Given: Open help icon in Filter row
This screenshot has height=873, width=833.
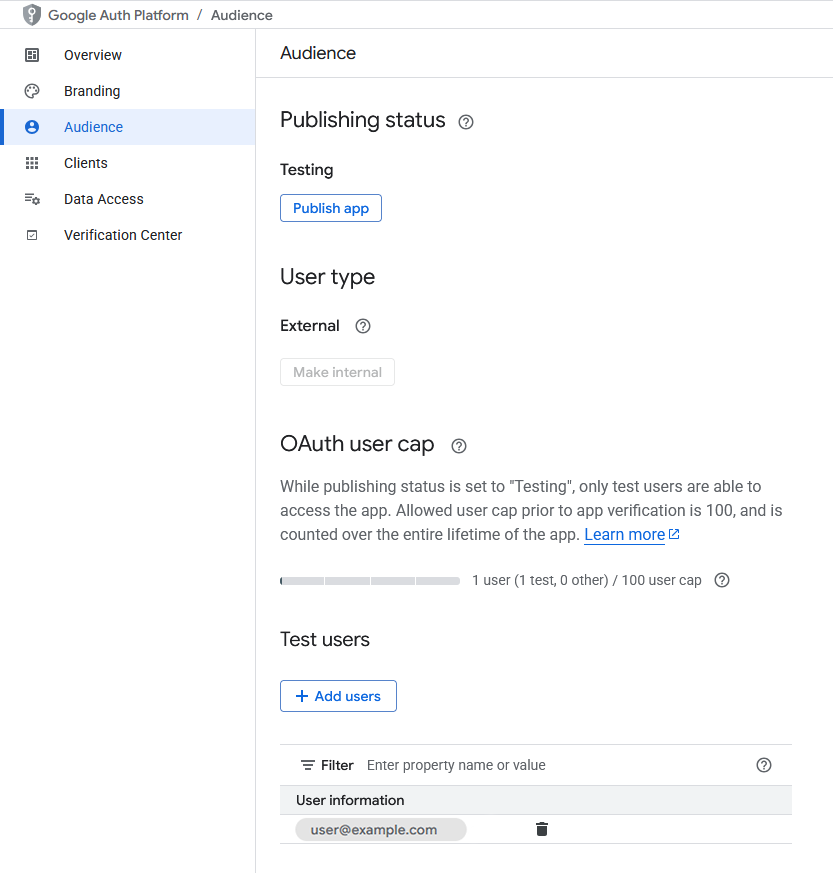Looking at the screenshot, I should 764,765.
